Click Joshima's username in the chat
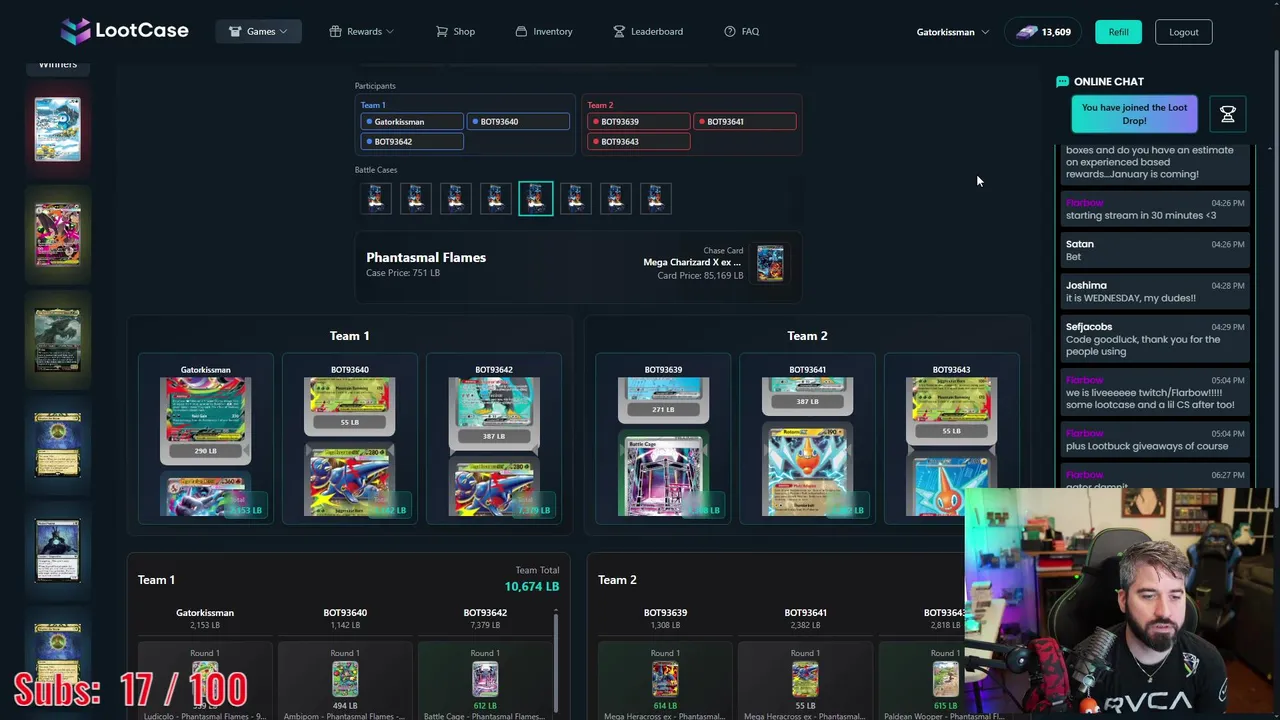The image size is (1280, 720). coord(1086,286)
